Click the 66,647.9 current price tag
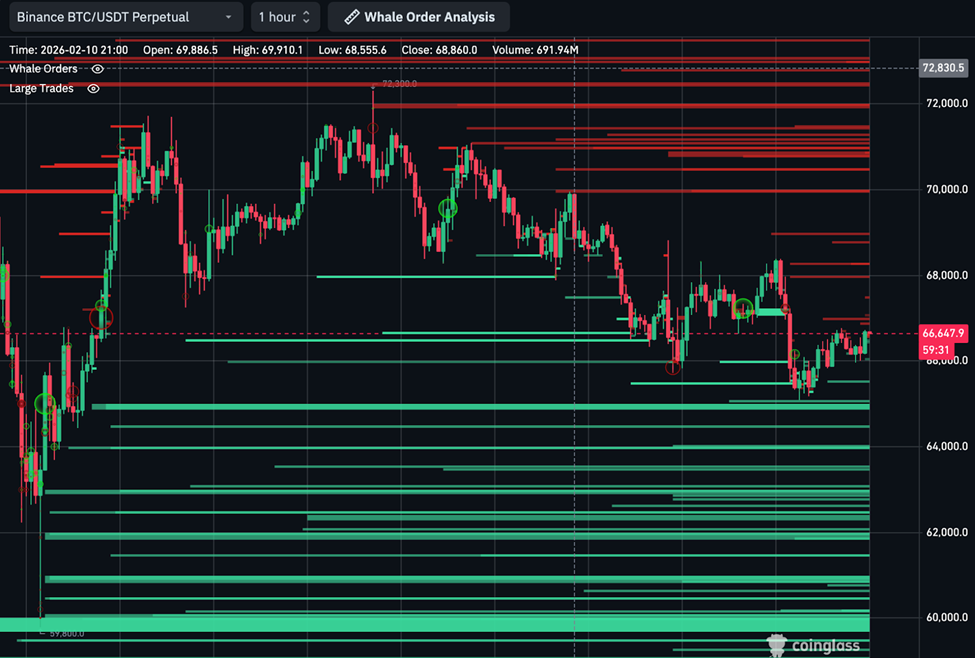 click(943, 333)
